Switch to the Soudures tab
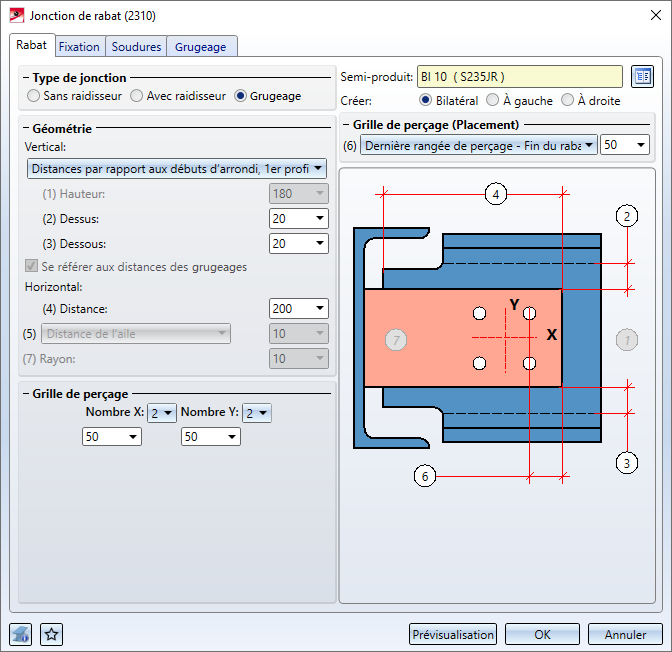The height and width of the screenshot is (652, 672). point(136,47)
